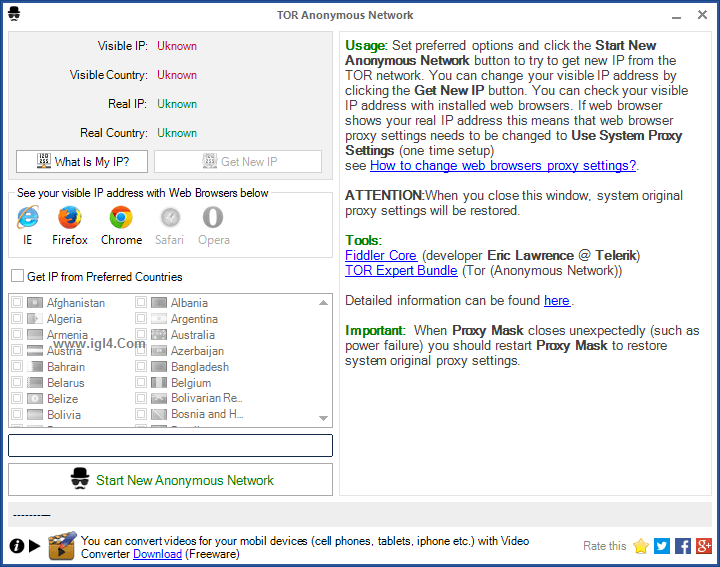The width and height of the screenshot is (720, 567).
Task: Minimize the TOR Anonymous Network window
Action: click(676, 16)
